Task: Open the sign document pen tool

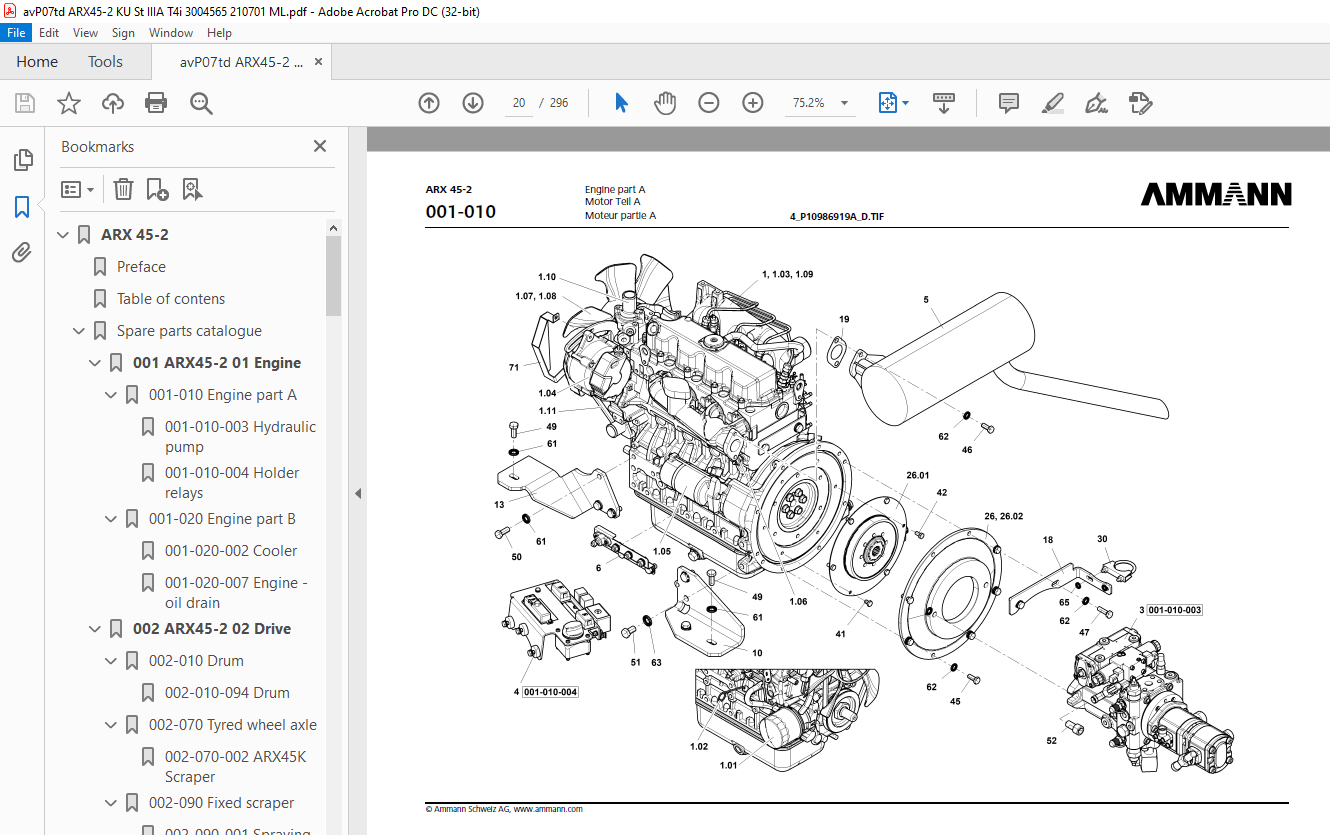Action: point(1096,103)
